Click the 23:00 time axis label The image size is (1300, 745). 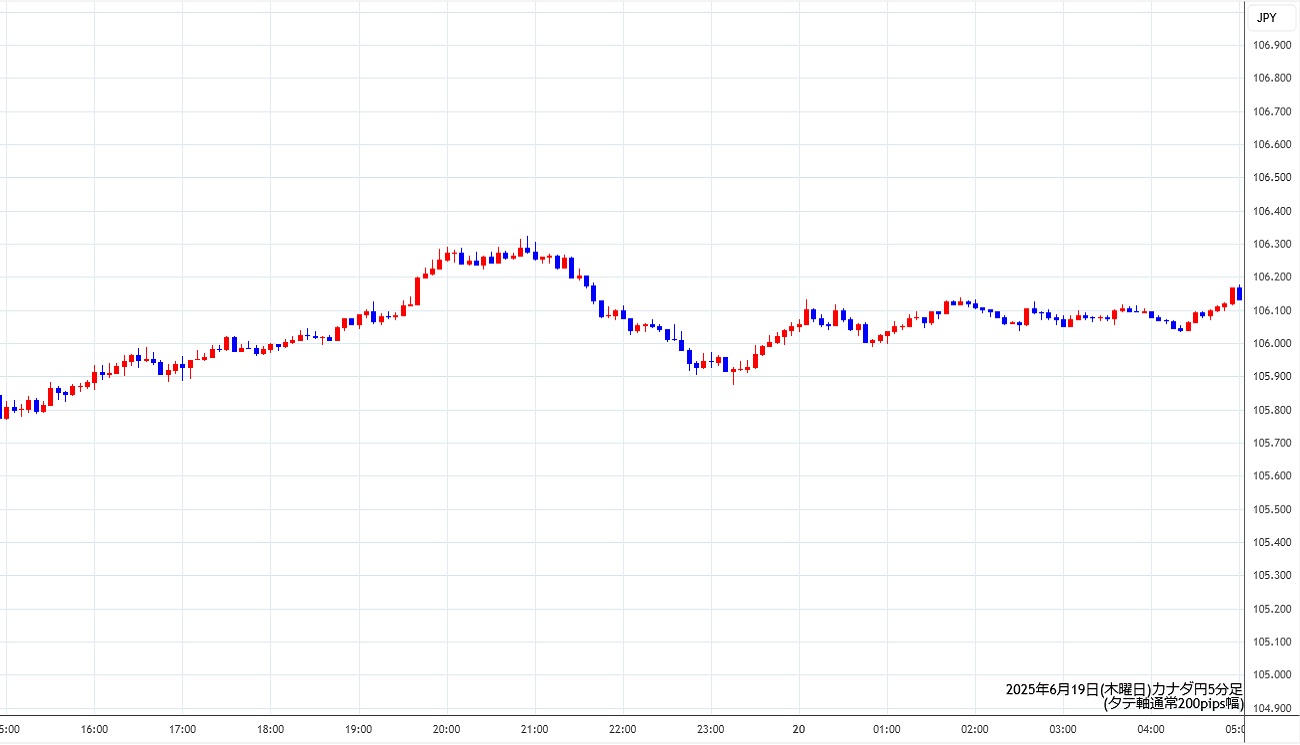pyautogui.click(x=711, y=729)
